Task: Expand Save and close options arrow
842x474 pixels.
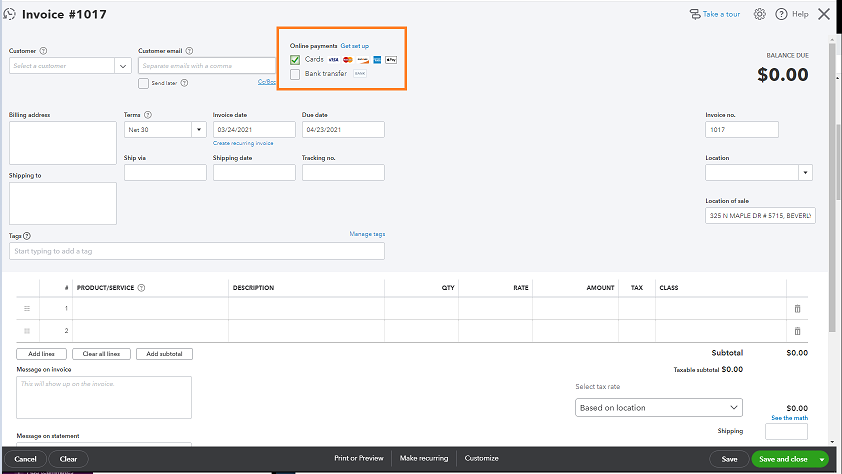Action: pos(822,459)
